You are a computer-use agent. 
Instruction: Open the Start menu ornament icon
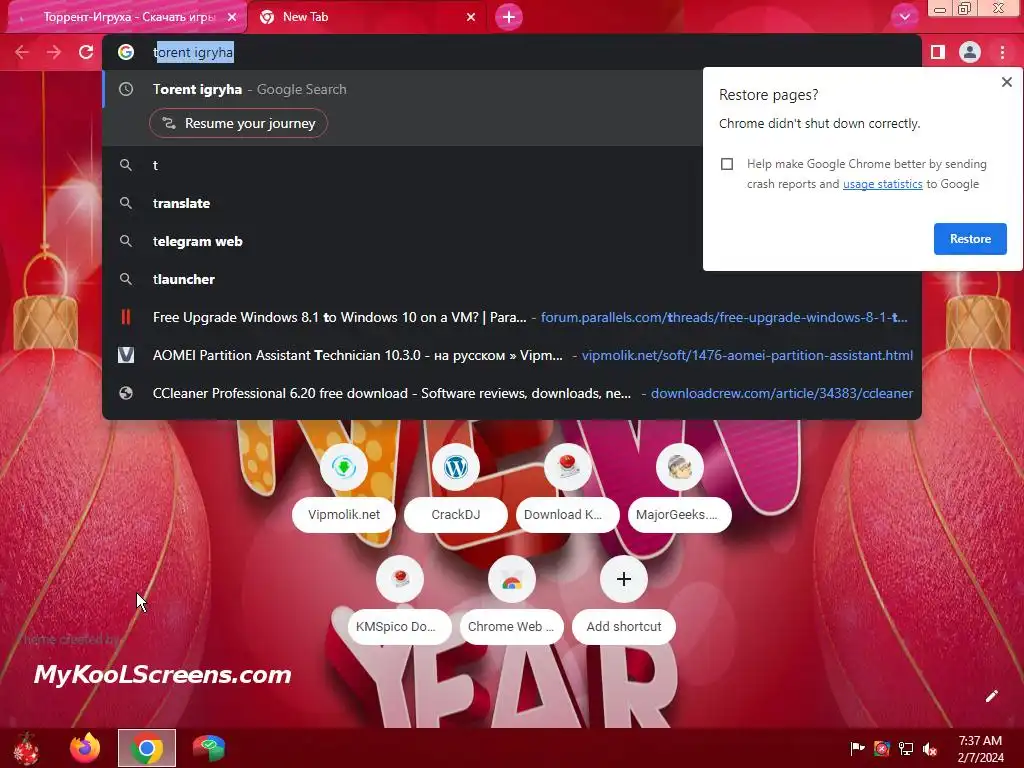26,748
